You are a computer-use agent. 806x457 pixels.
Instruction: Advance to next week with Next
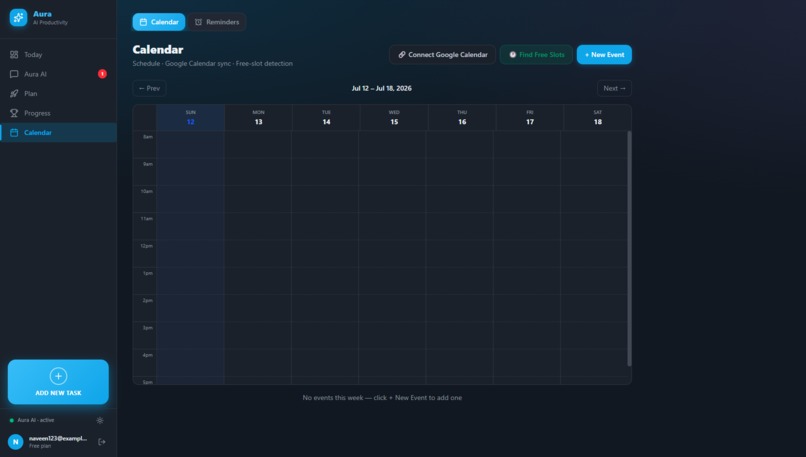[x=614, y=88]
